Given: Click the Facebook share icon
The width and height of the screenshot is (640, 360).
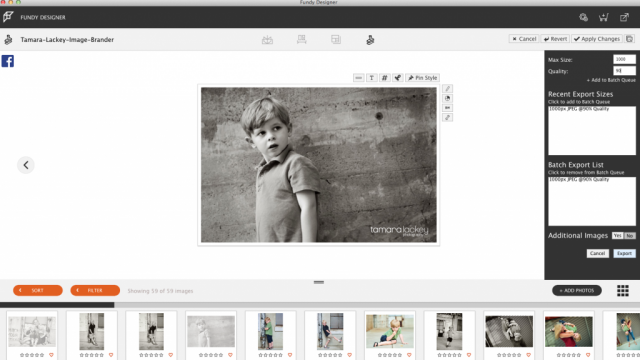Looking at the screenshot, I should 8,61.
